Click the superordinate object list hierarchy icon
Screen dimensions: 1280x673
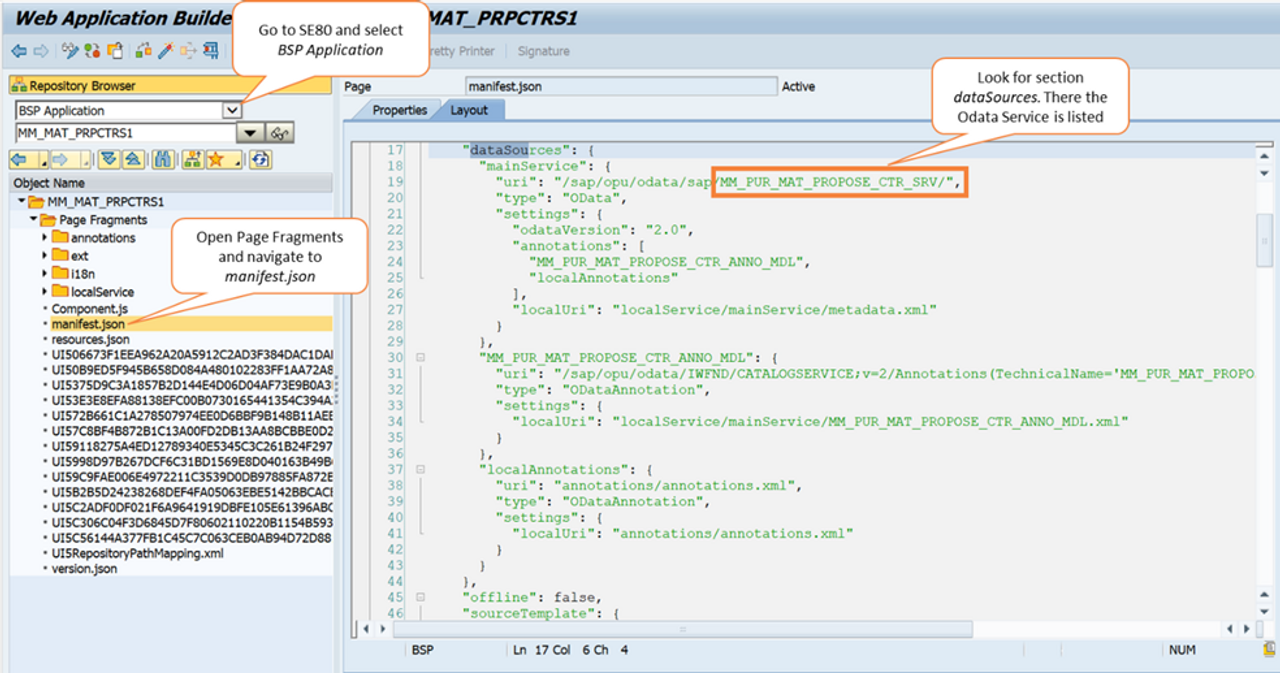pos(194,160)
